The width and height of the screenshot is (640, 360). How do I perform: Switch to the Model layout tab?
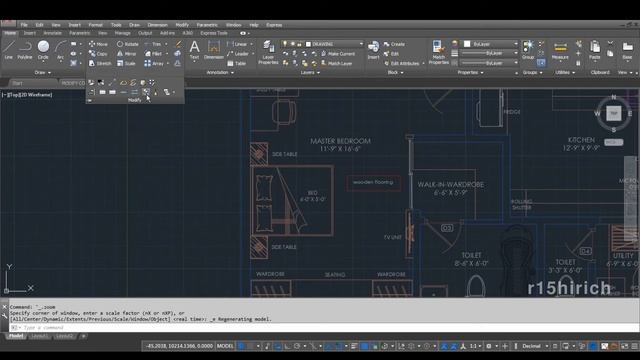pyautogui.click(x=16, y=336)
